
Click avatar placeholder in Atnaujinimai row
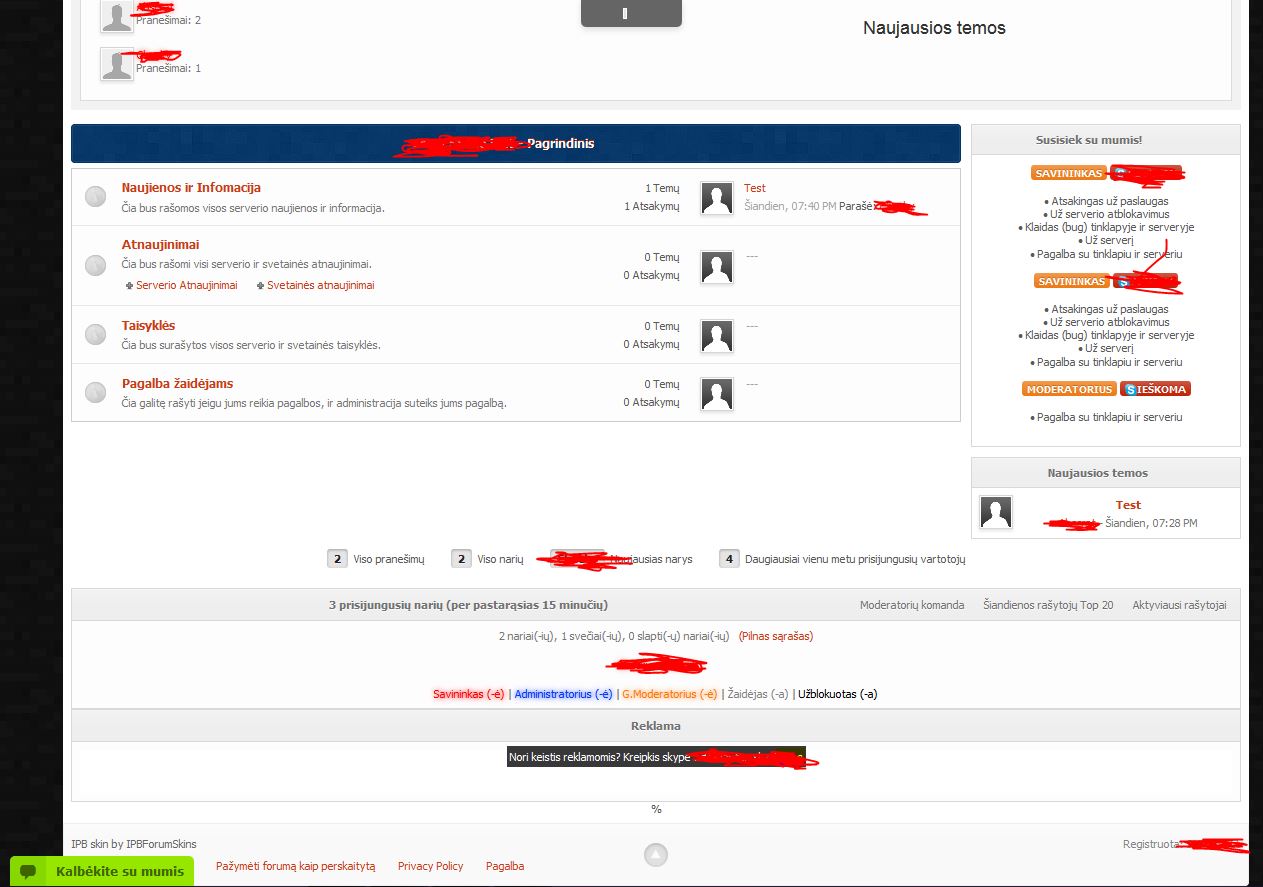click(x=717, y=266)
